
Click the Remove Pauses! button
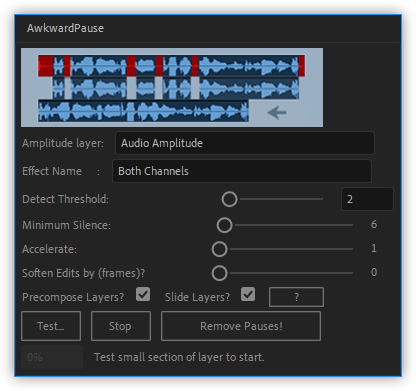(x=241, y=326)
